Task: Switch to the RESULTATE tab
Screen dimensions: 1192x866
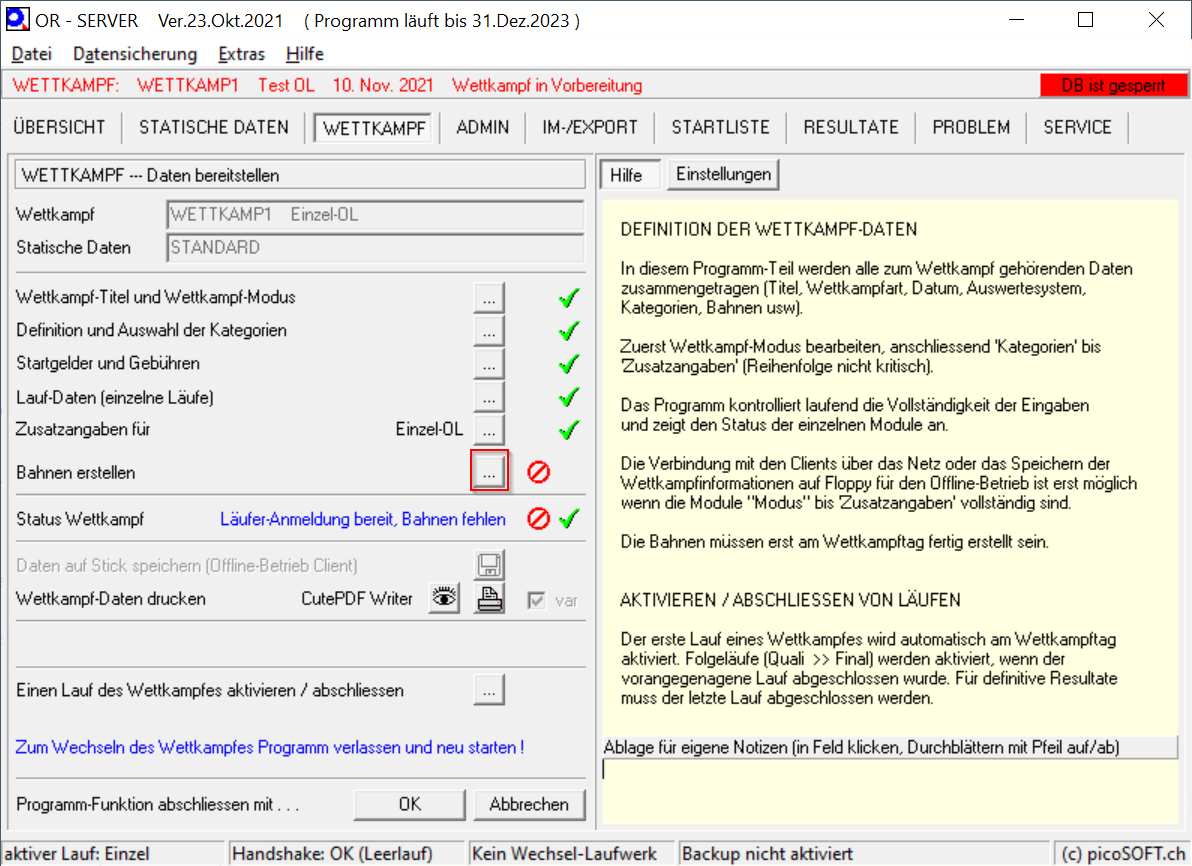Action: [851, 127]
